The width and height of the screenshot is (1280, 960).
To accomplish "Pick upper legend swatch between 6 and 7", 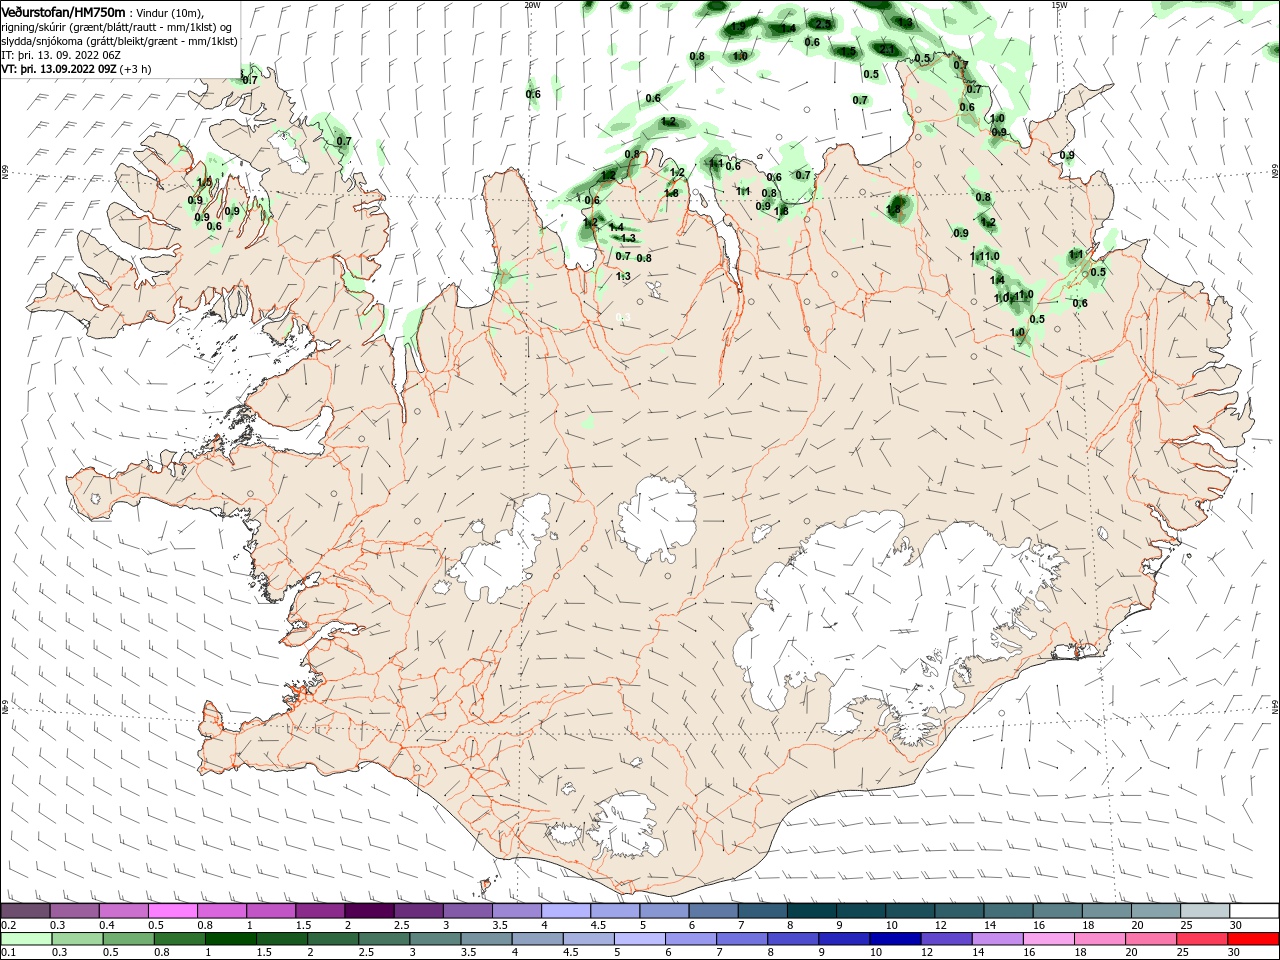I will pos(713,911).
